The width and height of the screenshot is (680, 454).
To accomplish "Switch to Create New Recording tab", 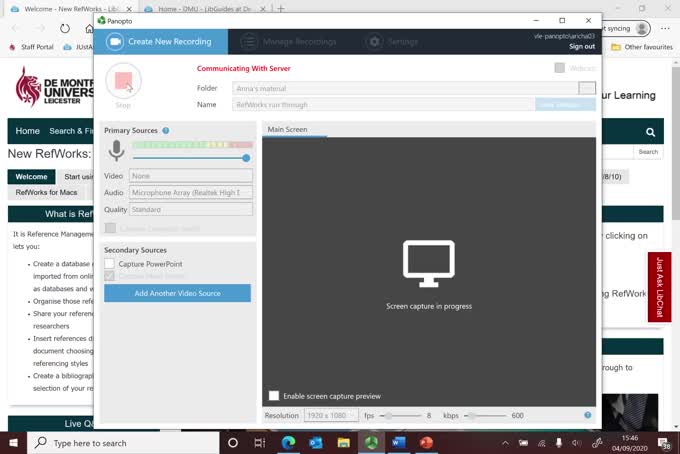I will tap(161, 42).
